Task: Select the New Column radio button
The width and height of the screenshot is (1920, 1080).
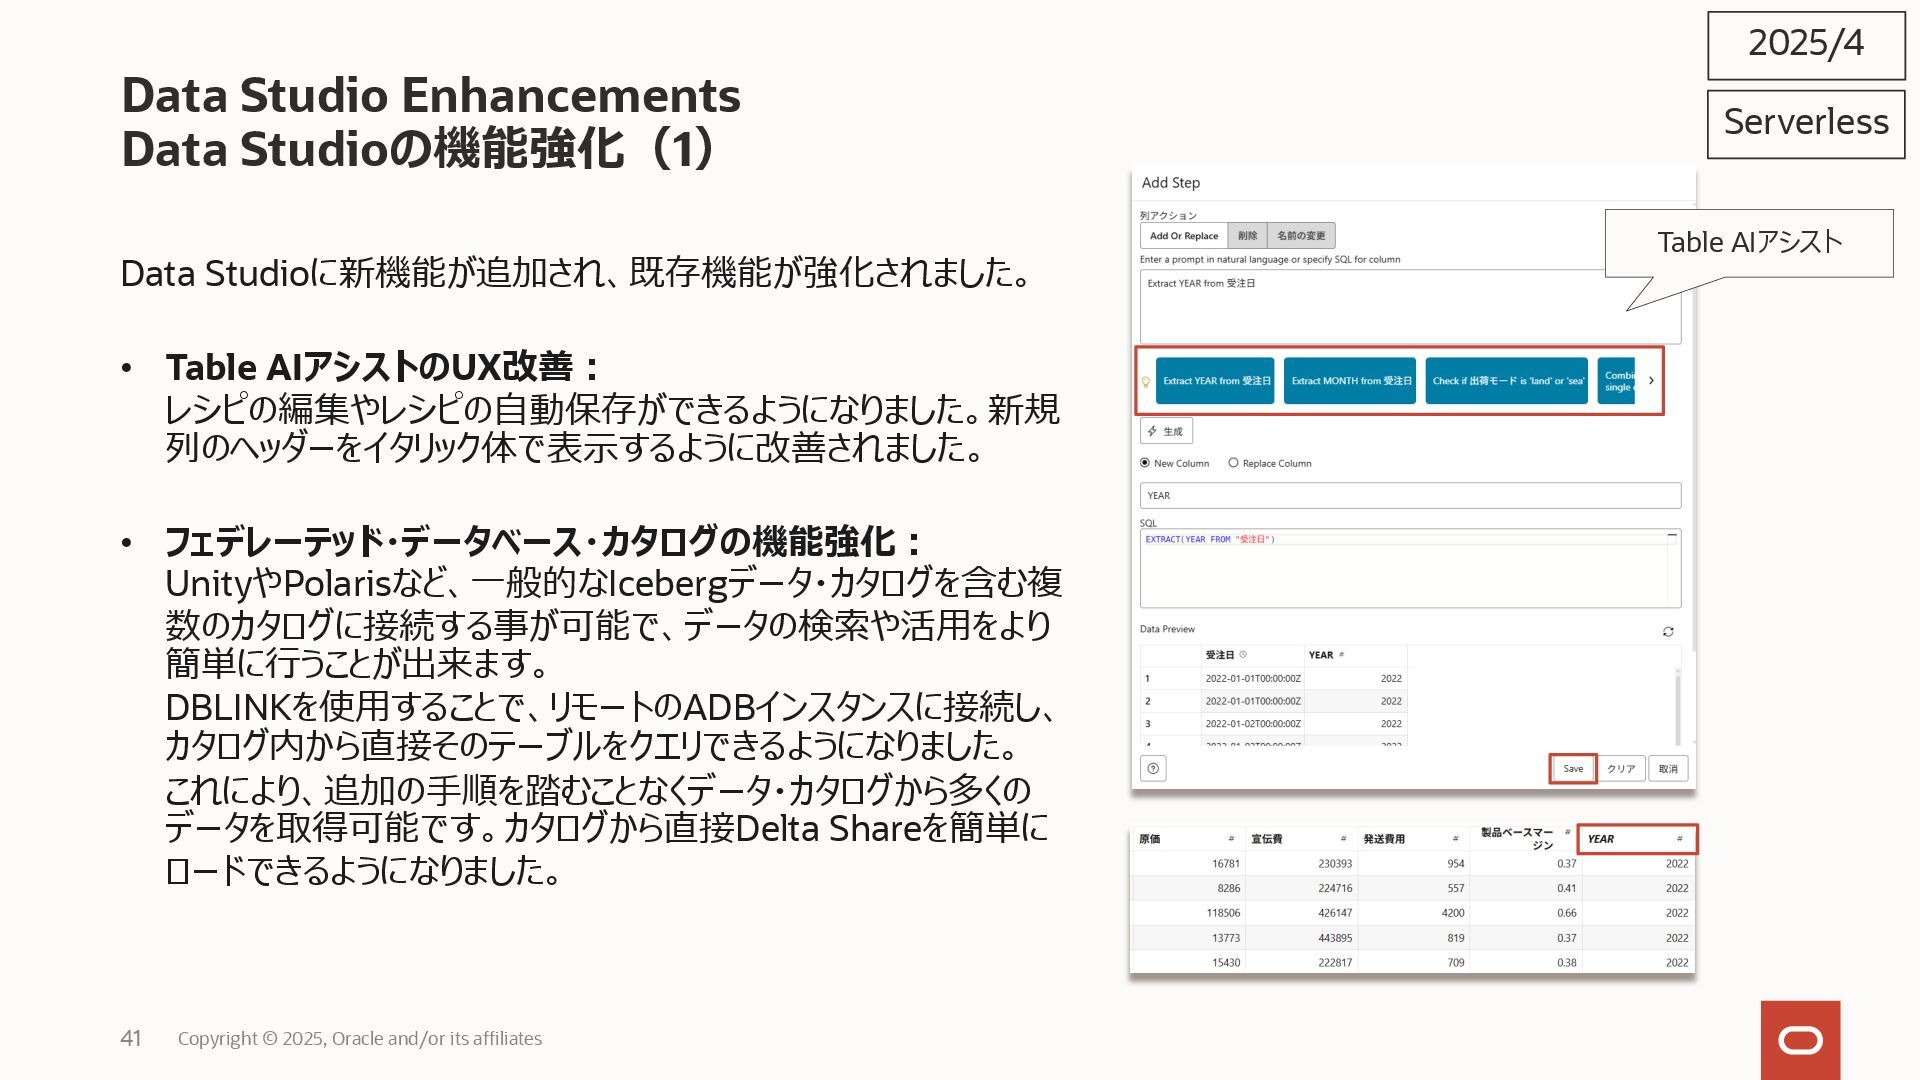Action: pyautogui.click(x=1145, y=463)
